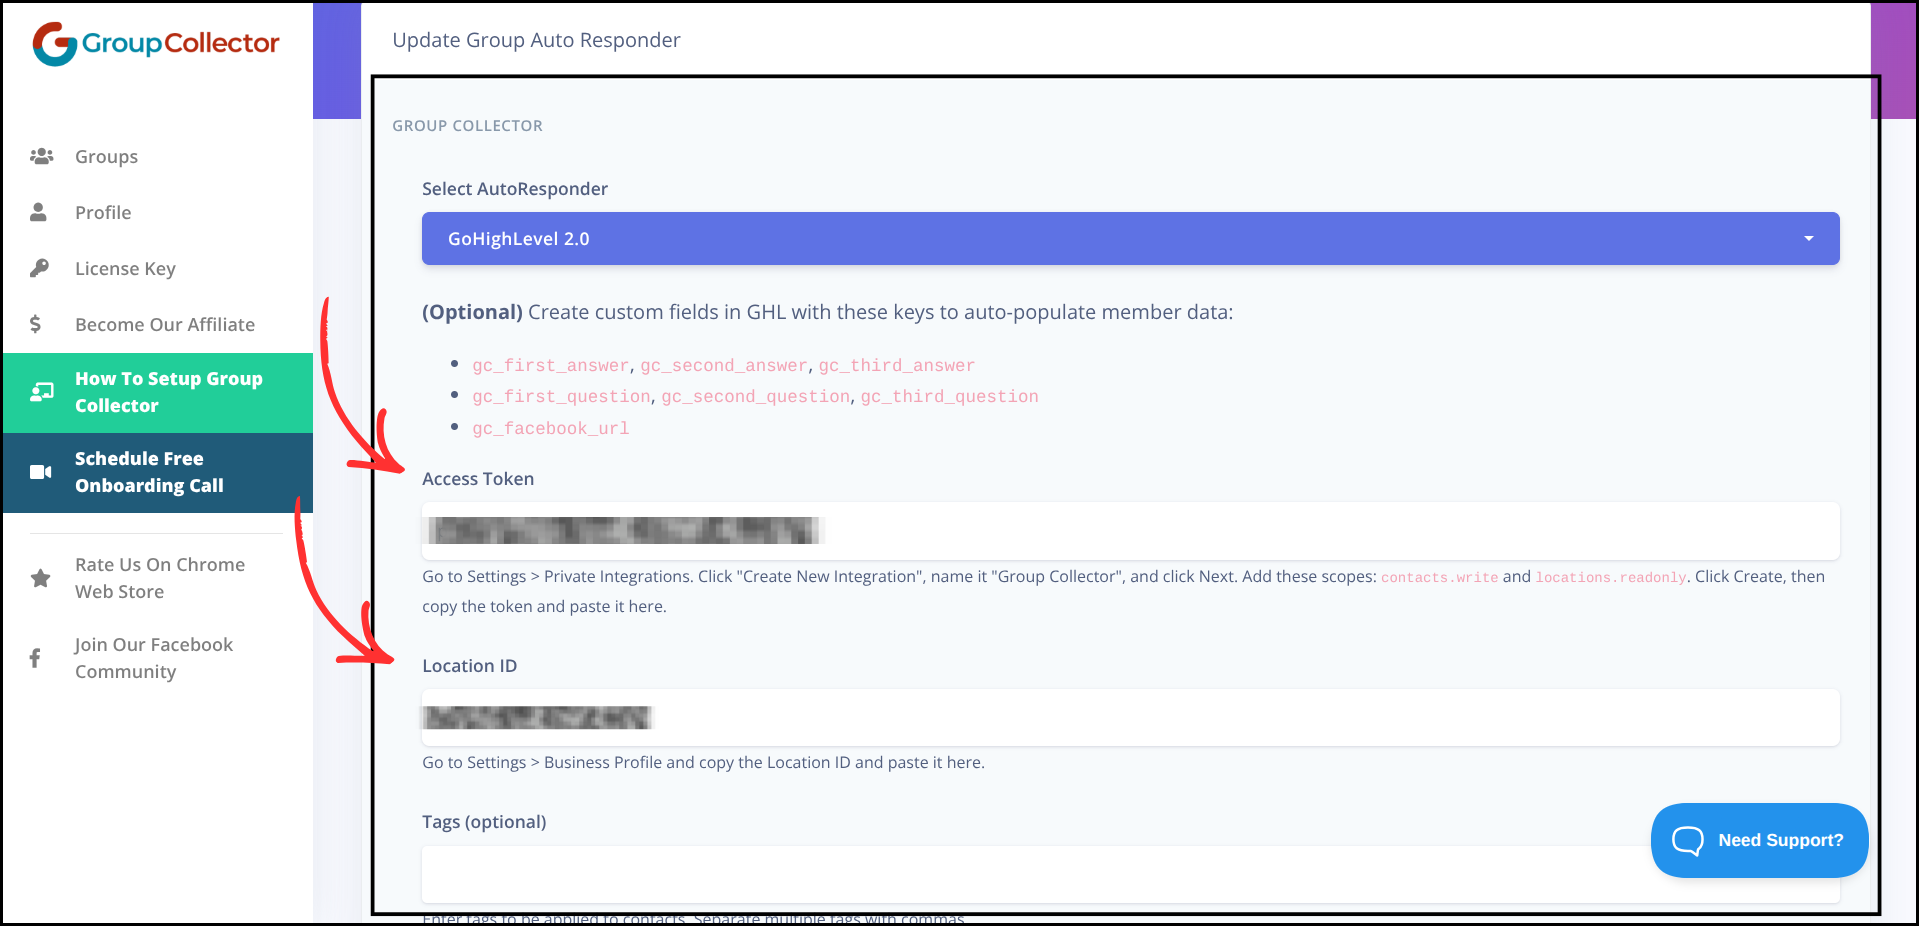1919x927 pixels.
Task: Click the gc_third_answer key text
Action: [x=897, y=366]
